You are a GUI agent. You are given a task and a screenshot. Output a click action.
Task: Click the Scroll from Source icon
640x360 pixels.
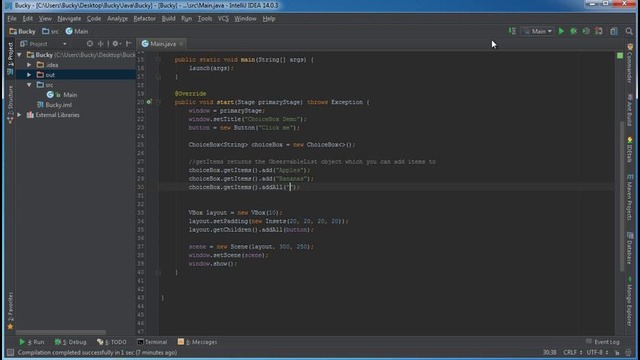pyautogui.click(x=90, y=44)
